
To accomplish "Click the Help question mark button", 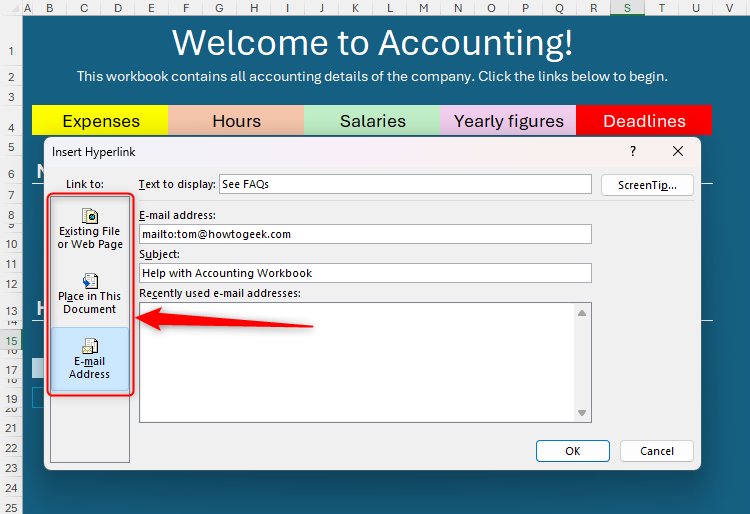I will [632, 152].
